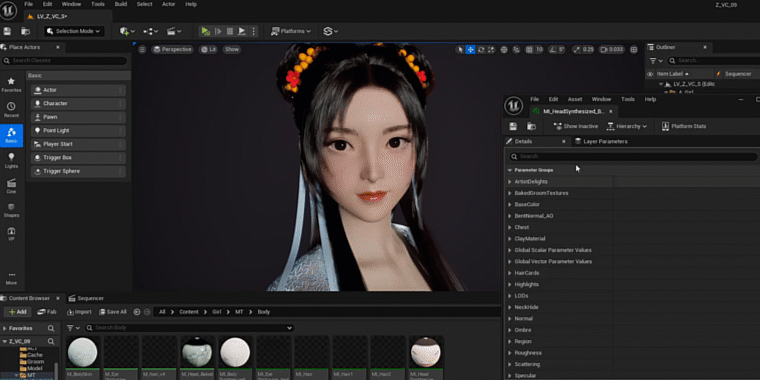The height and width of the screenshot is (380, 760).
Task: Click Save All in the Content Browser
Action: (112, 312)
